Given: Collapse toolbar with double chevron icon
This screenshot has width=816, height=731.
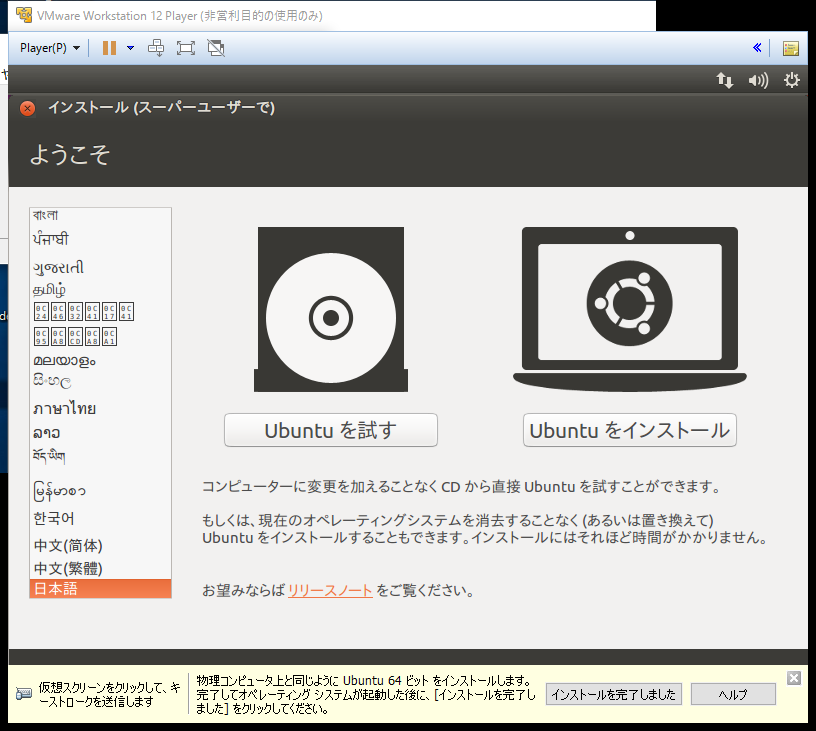Looking at the screenshot, I should pos(757,48).
